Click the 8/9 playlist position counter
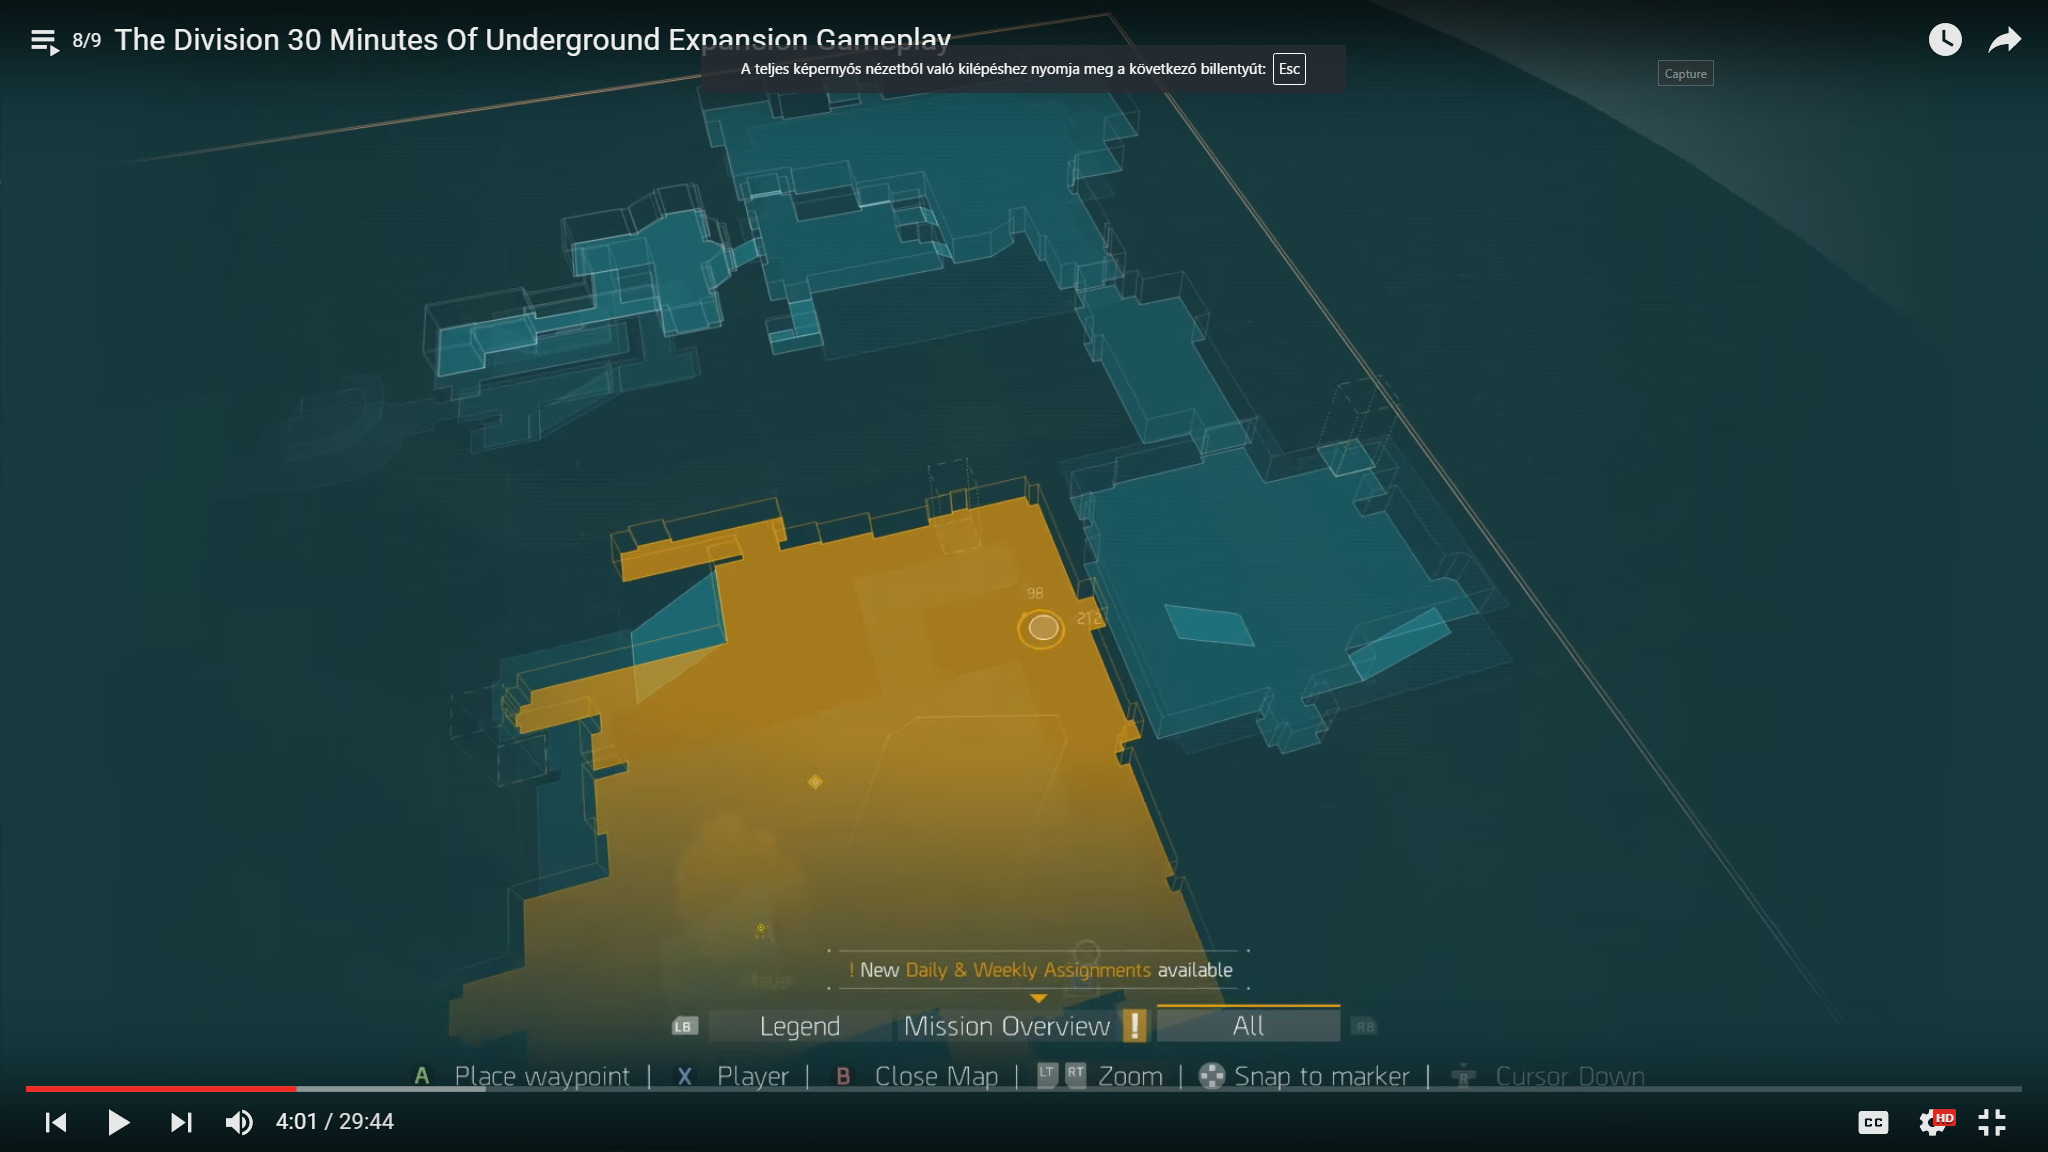2048x1152 pixels. 87,40
